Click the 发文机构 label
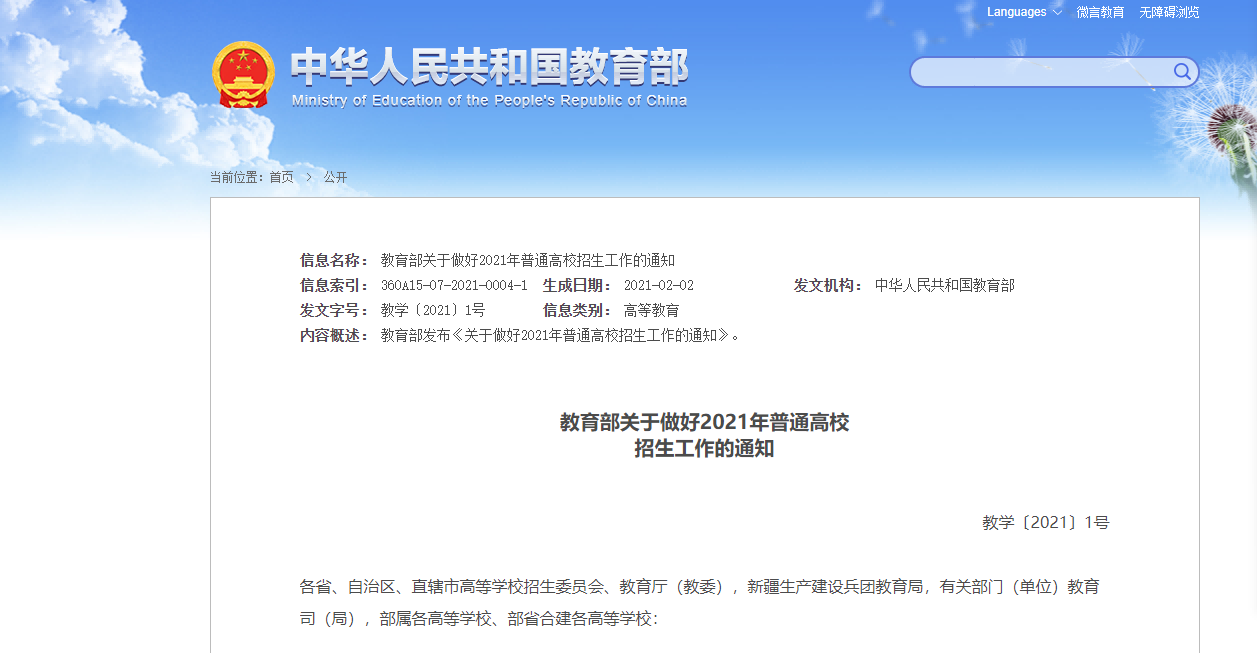The width and height of the screenshot is (1257, 653). click(x=829, y=285)
